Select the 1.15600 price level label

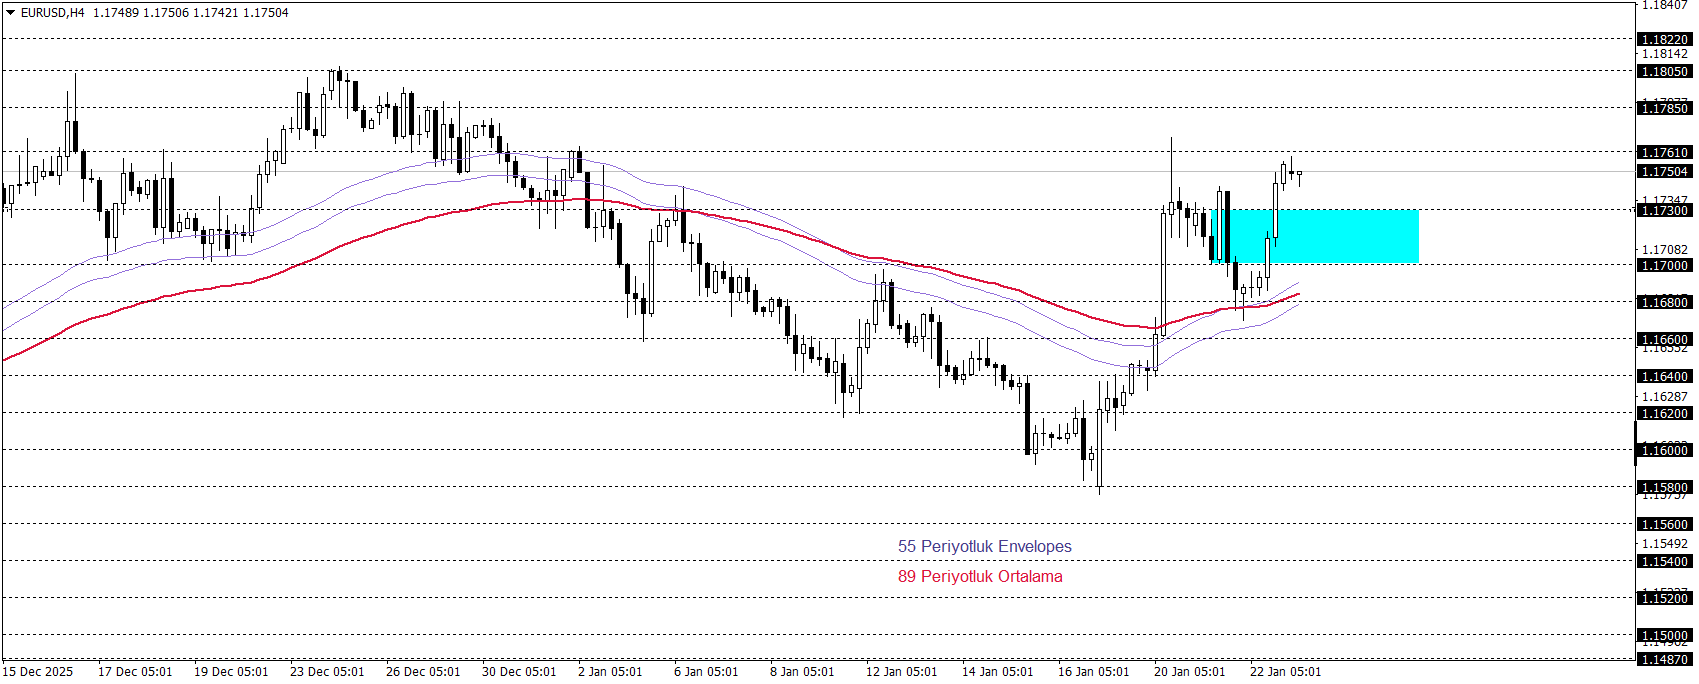(x=1664, y=525)
